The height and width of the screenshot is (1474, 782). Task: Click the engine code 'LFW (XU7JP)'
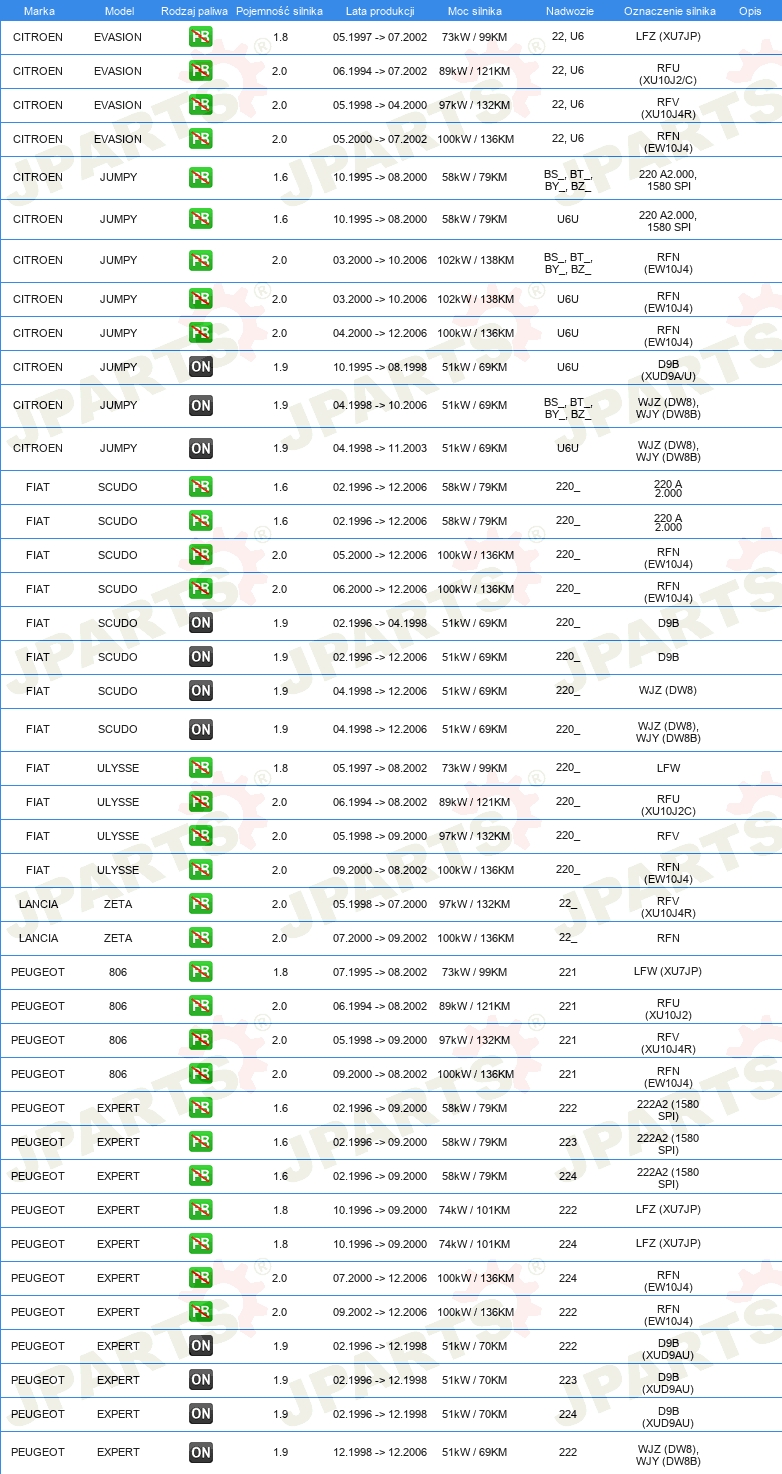pos(668,972)
